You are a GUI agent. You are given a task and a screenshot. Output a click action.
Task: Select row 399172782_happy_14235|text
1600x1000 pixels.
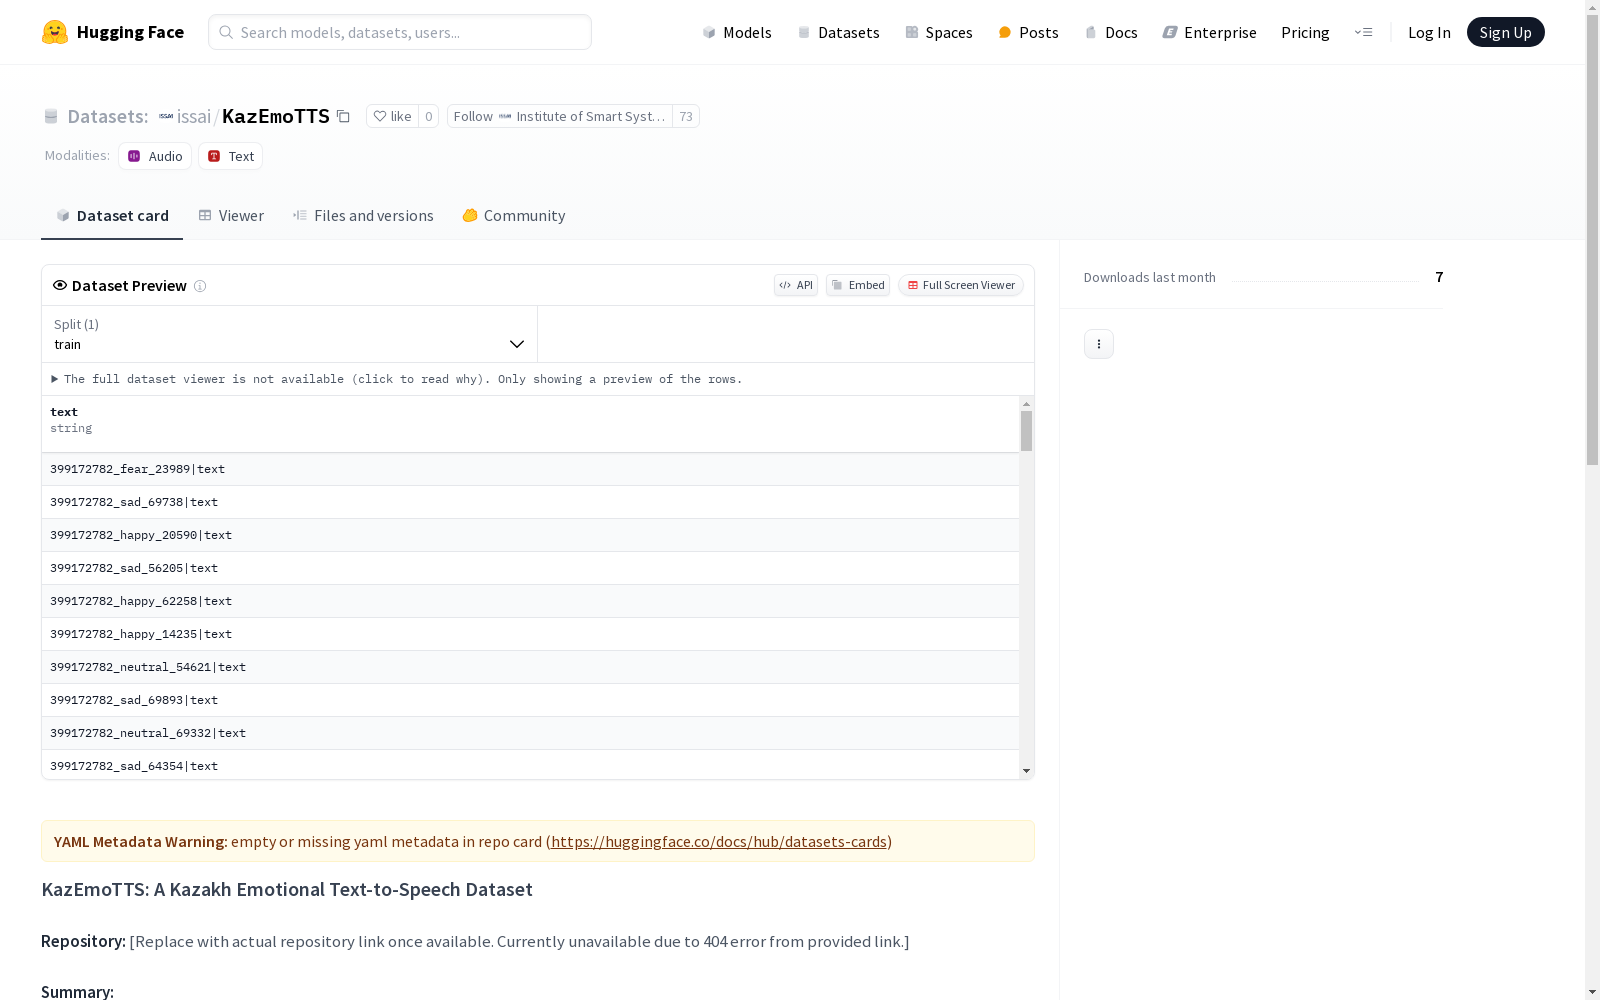click(x=530, y=634)
